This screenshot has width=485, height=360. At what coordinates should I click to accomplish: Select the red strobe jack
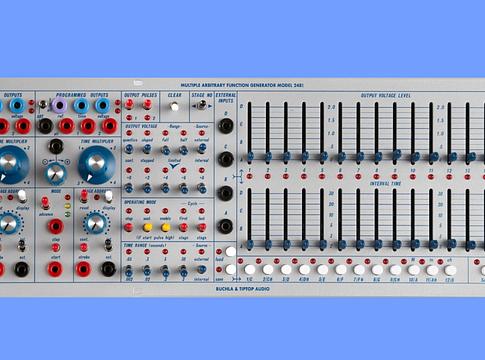(x=83, y=269)
